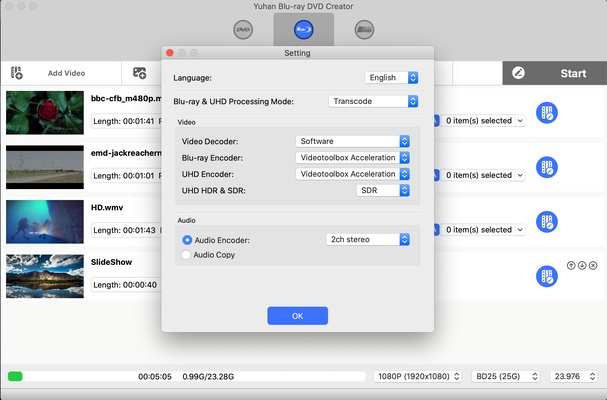The width and height of the screenshot is (607, 400).
Task: Open items selected dropdown for HD.wmv
Action: coord(484,230)
